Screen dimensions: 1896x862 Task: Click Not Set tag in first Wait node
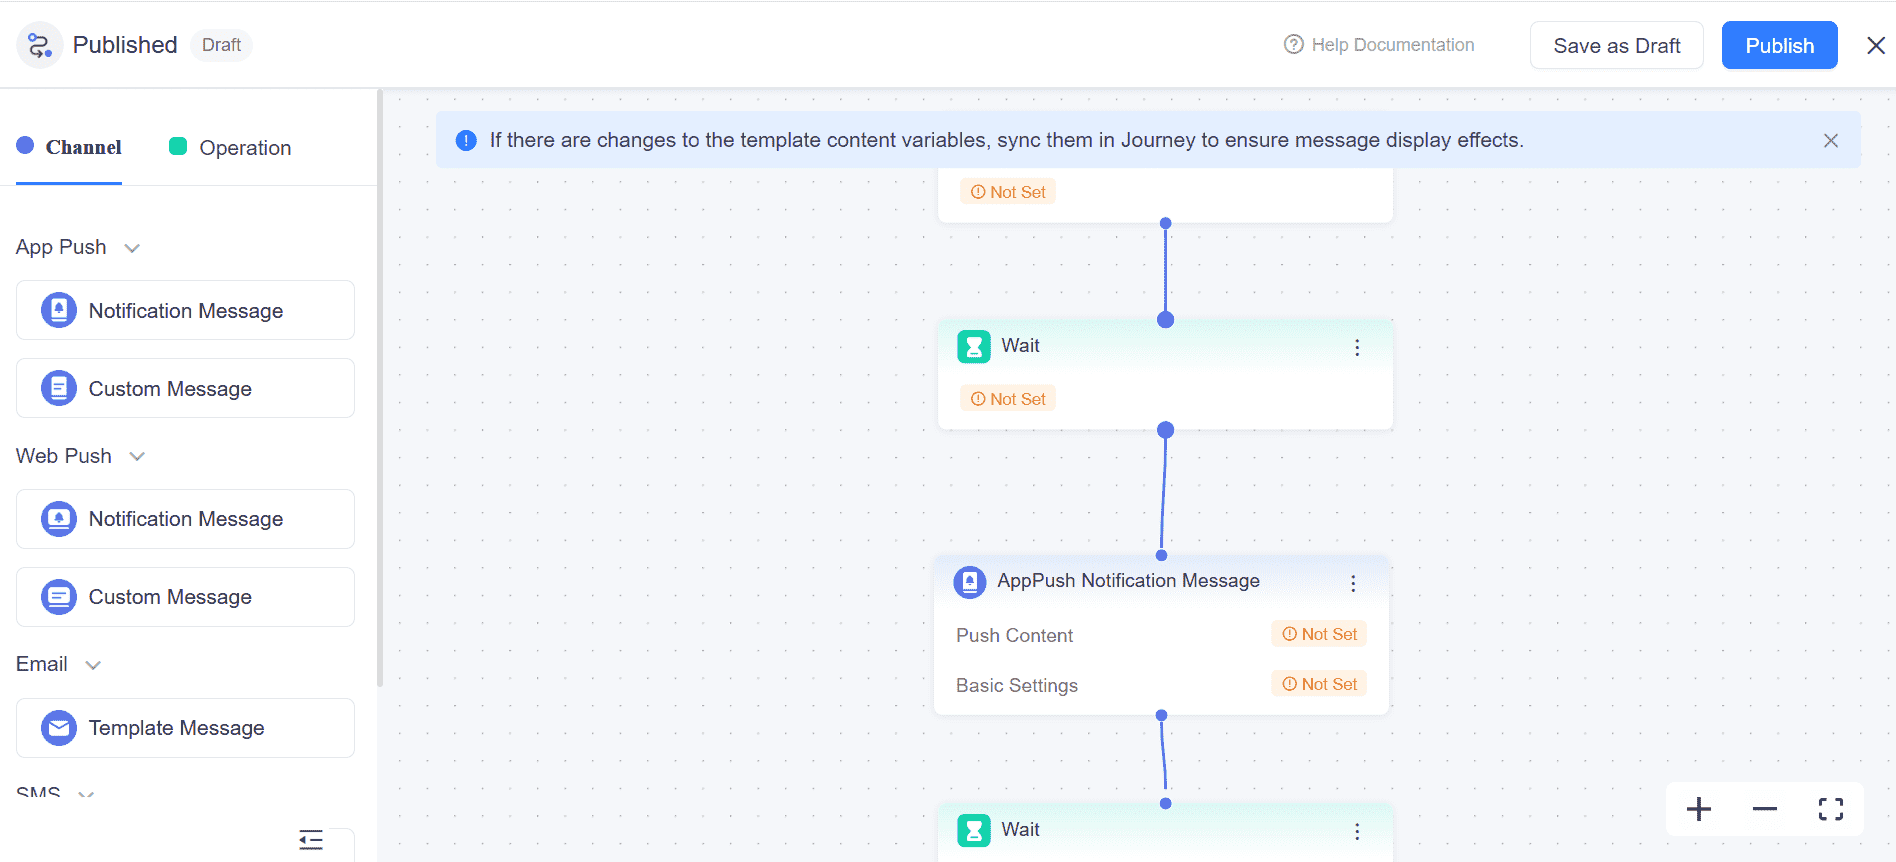click(x=1008, y=399)
